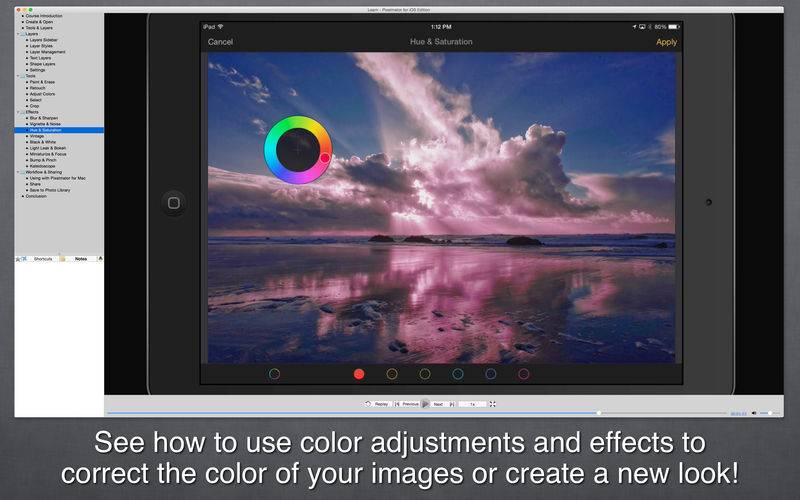Collapse the Effects section in outline
Viewport: 800px width, 500px height.
[18, 112]
